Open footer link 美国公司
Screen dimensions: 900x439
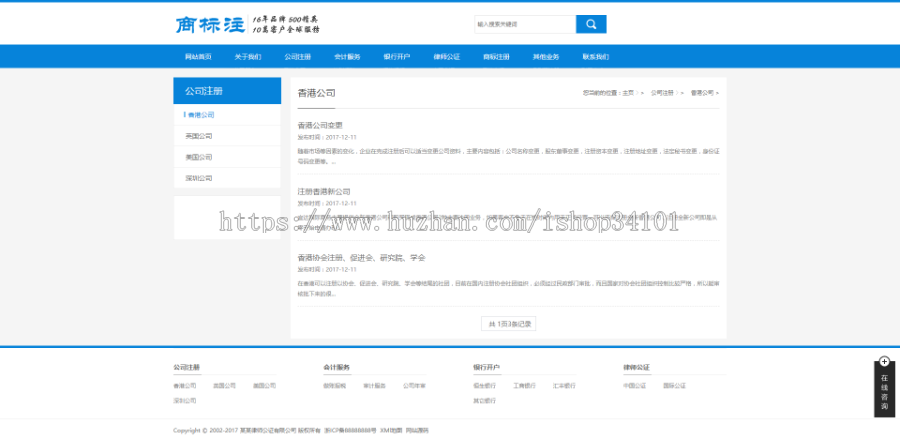(x=264, y=386)
